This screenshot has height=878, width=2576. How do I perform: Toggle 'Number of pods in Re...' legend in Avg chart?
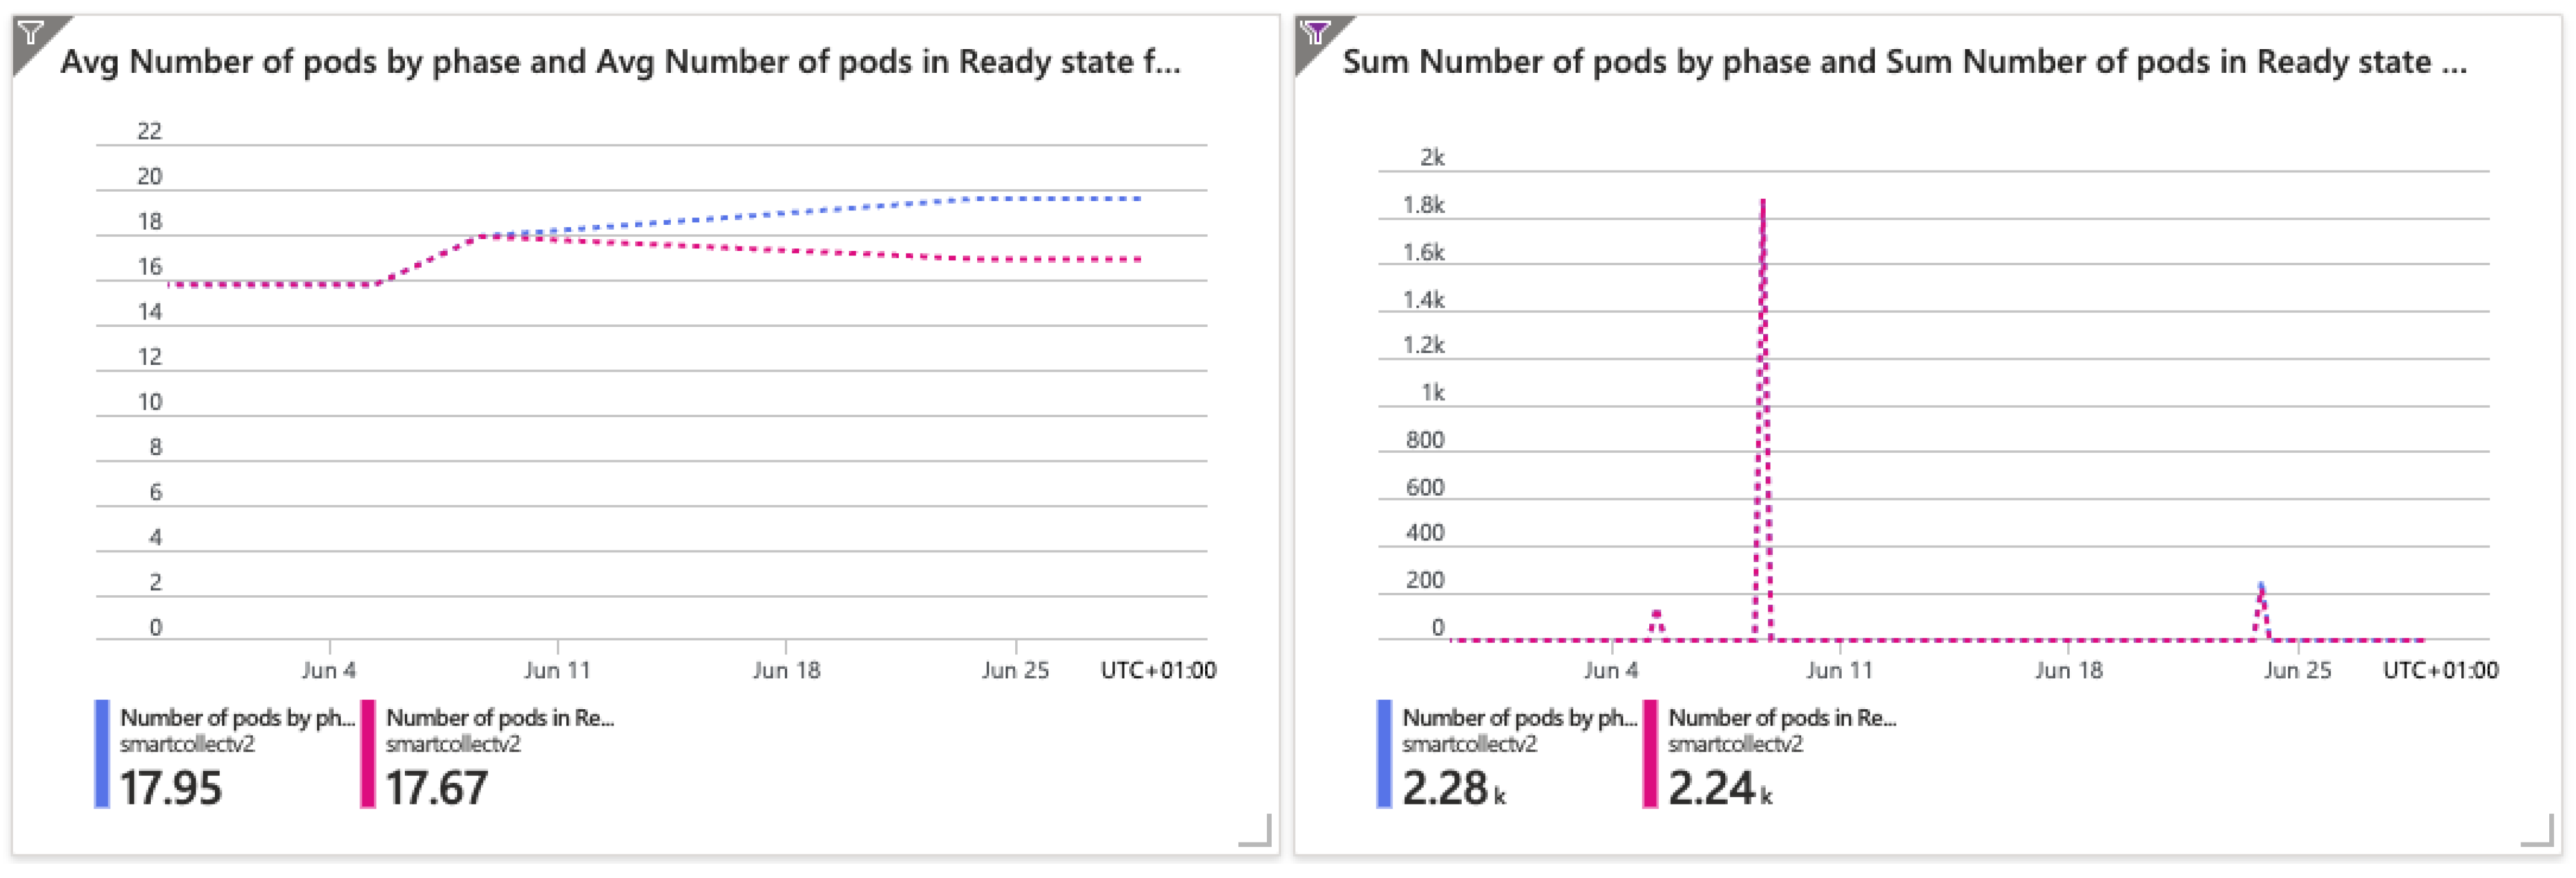pyautogui.click(x=500, y=718)
